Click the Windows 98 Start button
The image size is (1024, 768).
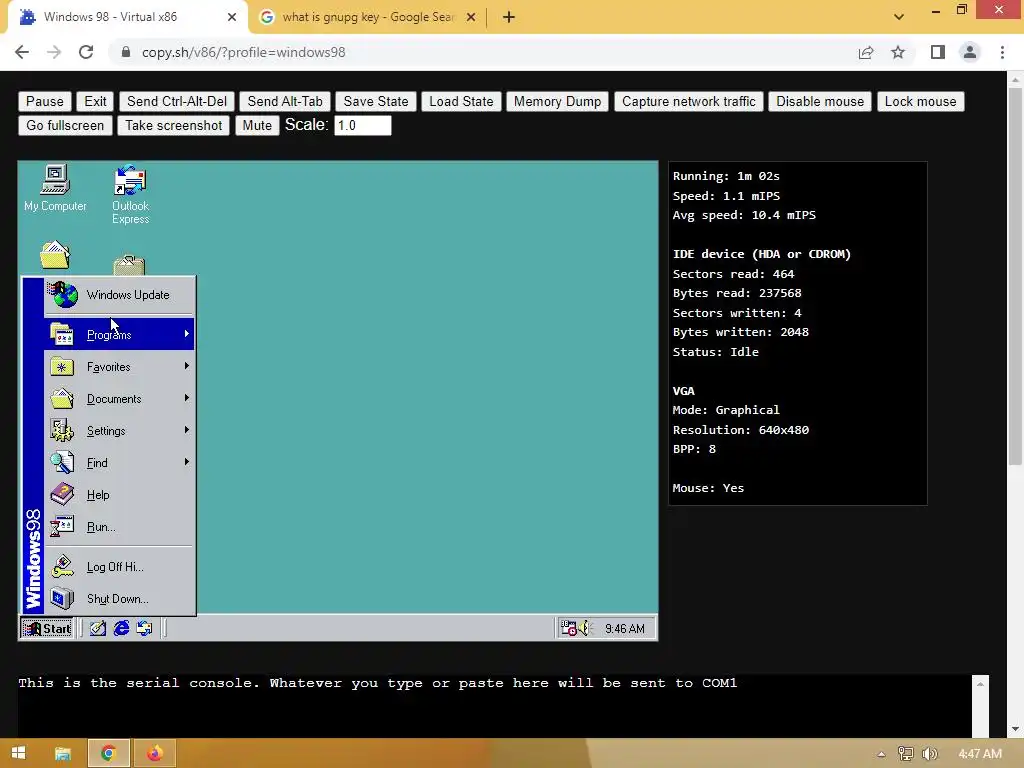(47, 628)
